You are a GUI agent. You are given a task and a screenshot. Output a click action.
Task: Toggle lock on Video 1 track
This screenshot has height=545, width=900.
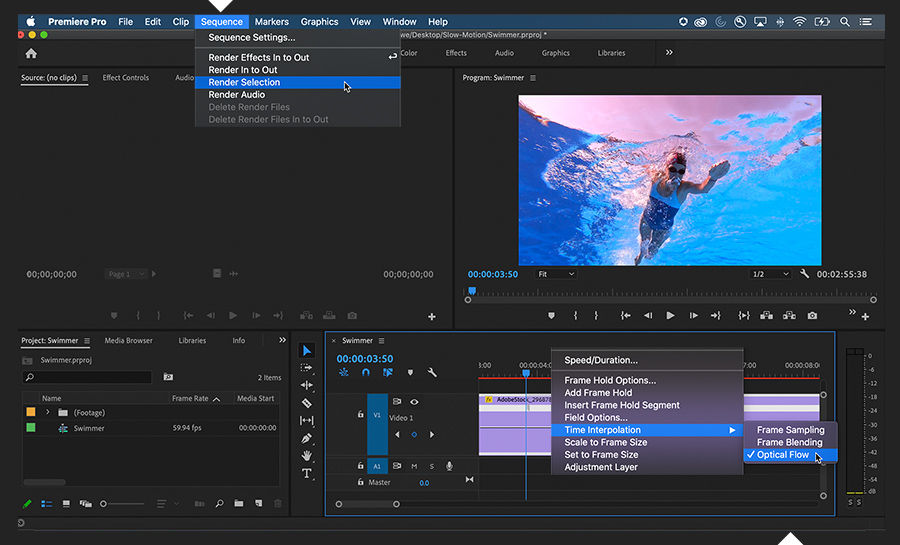[360, 414]
